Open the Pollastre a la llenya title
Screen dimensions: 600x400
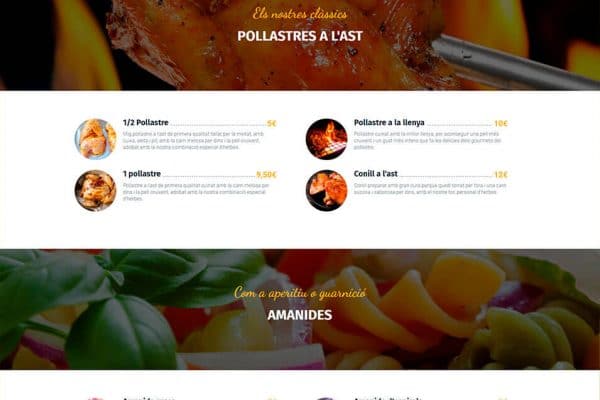coord(389,122)
